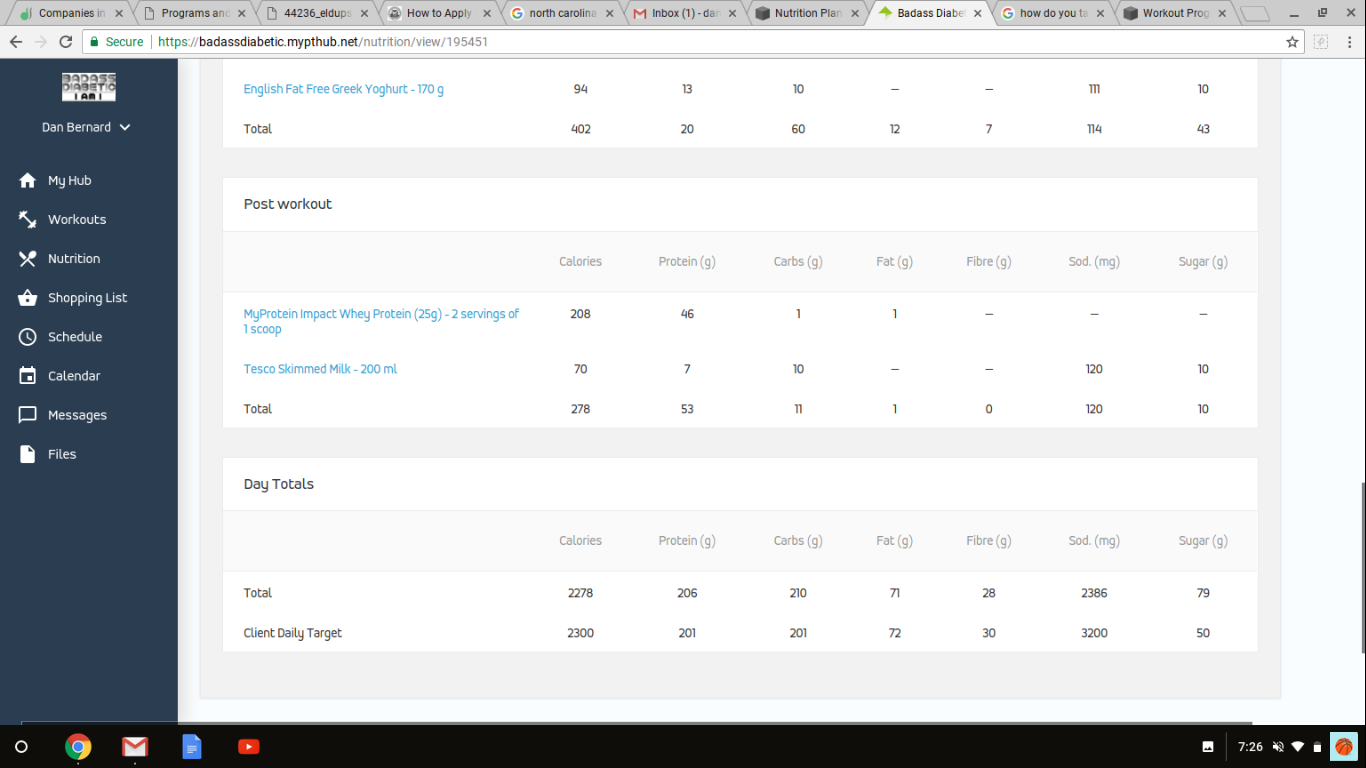1366x768 pixels.
Task: Switch to the north carolina Google tab
Action: [x=562, y=14]
